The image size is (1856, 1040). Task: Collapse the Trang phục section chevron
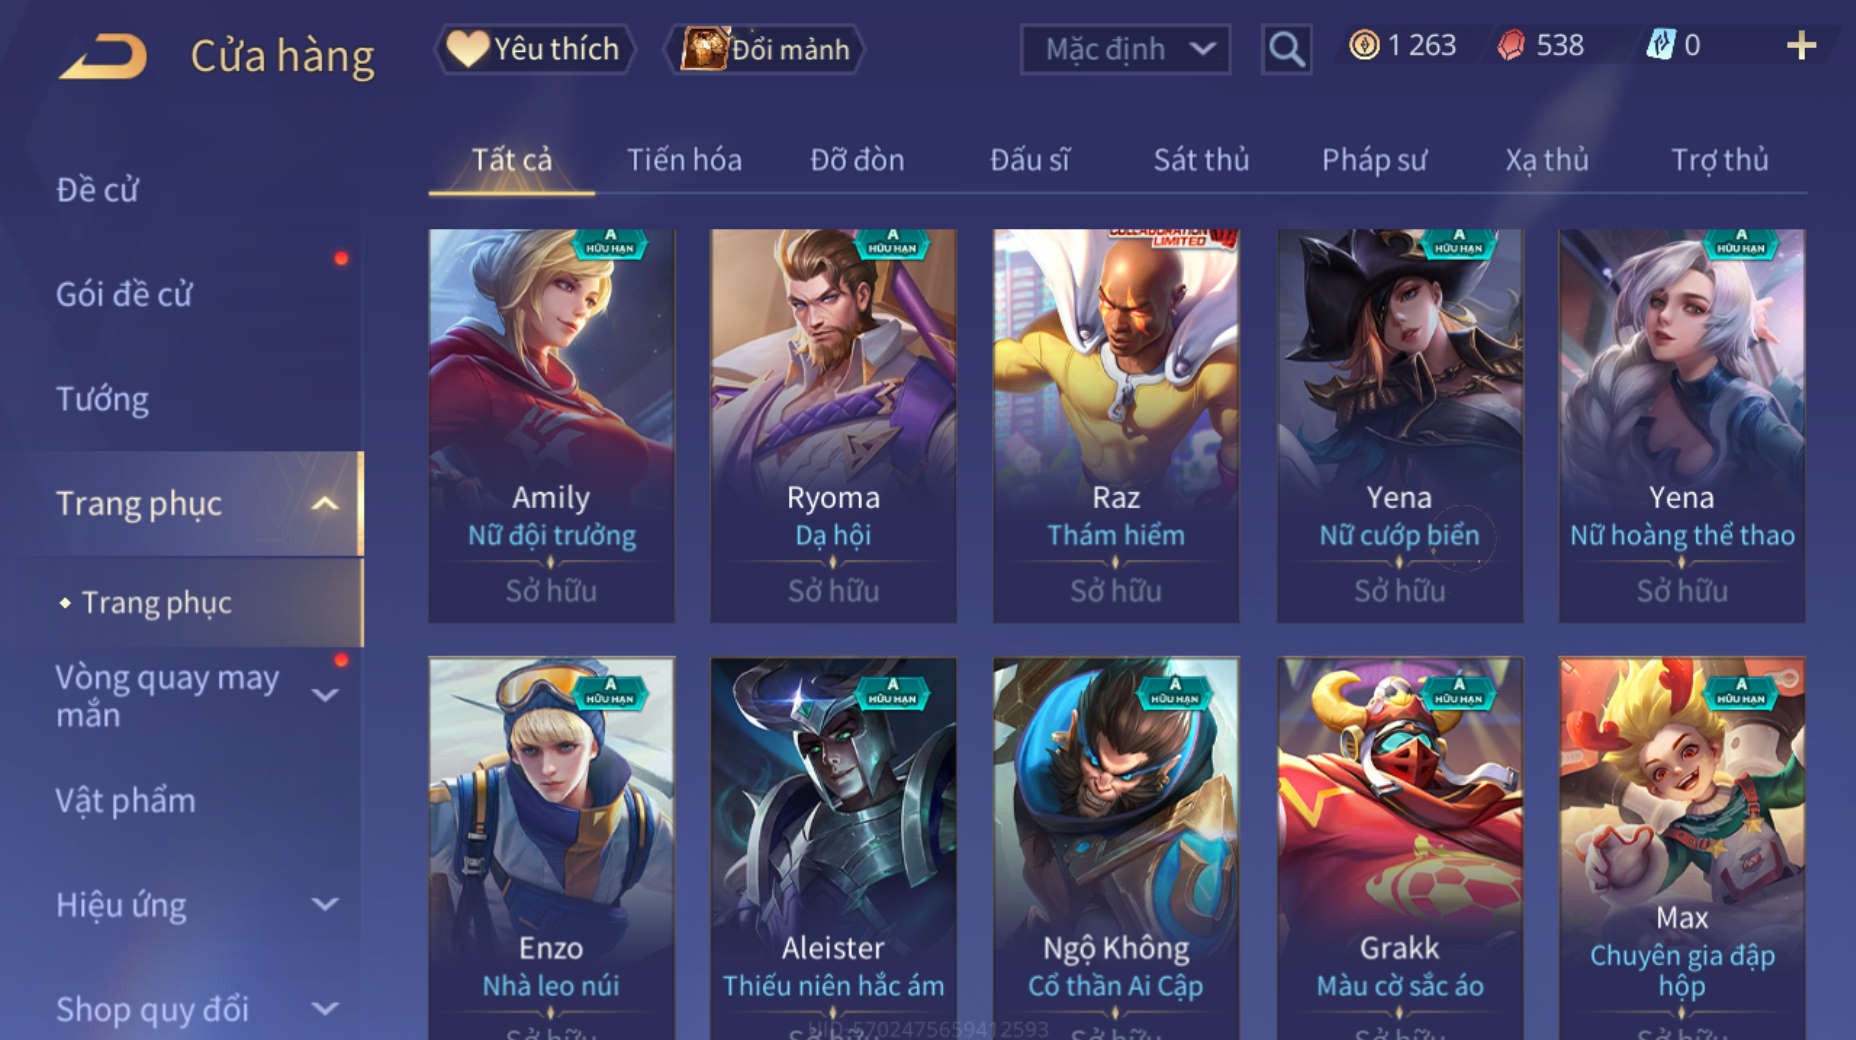(325, 503)
